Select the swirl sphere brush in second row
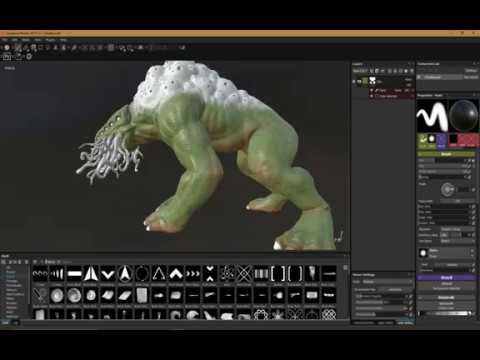Image resolution: width=480 pixels, height=360 pixels. 74,296
